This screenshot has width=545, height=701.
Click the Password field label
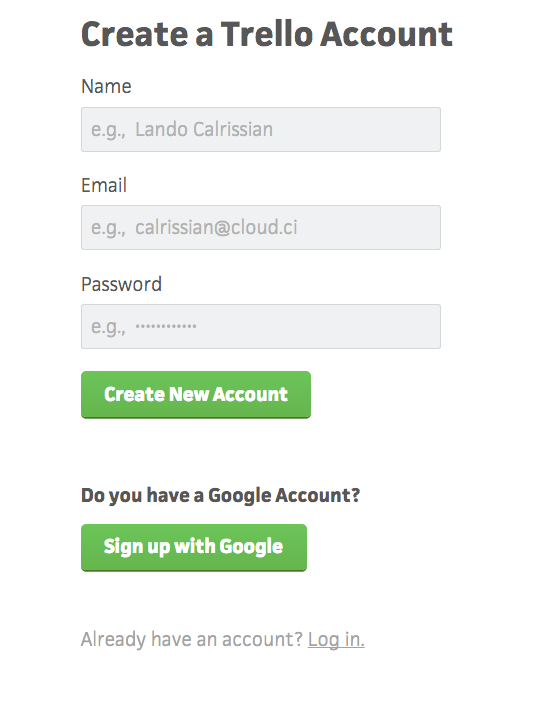121,284
